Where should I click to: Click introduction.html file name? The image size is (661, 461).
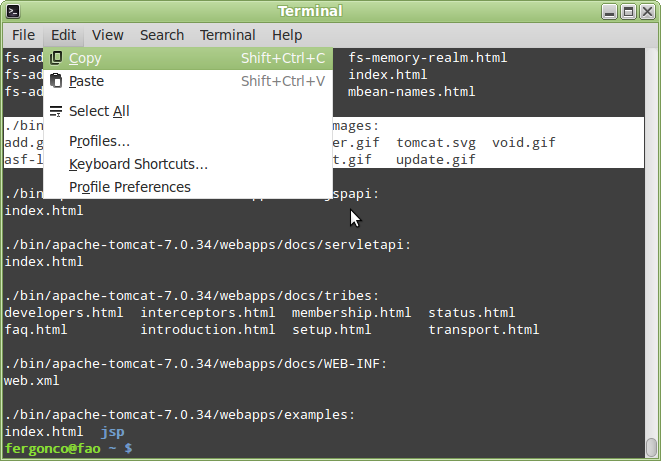208,330
